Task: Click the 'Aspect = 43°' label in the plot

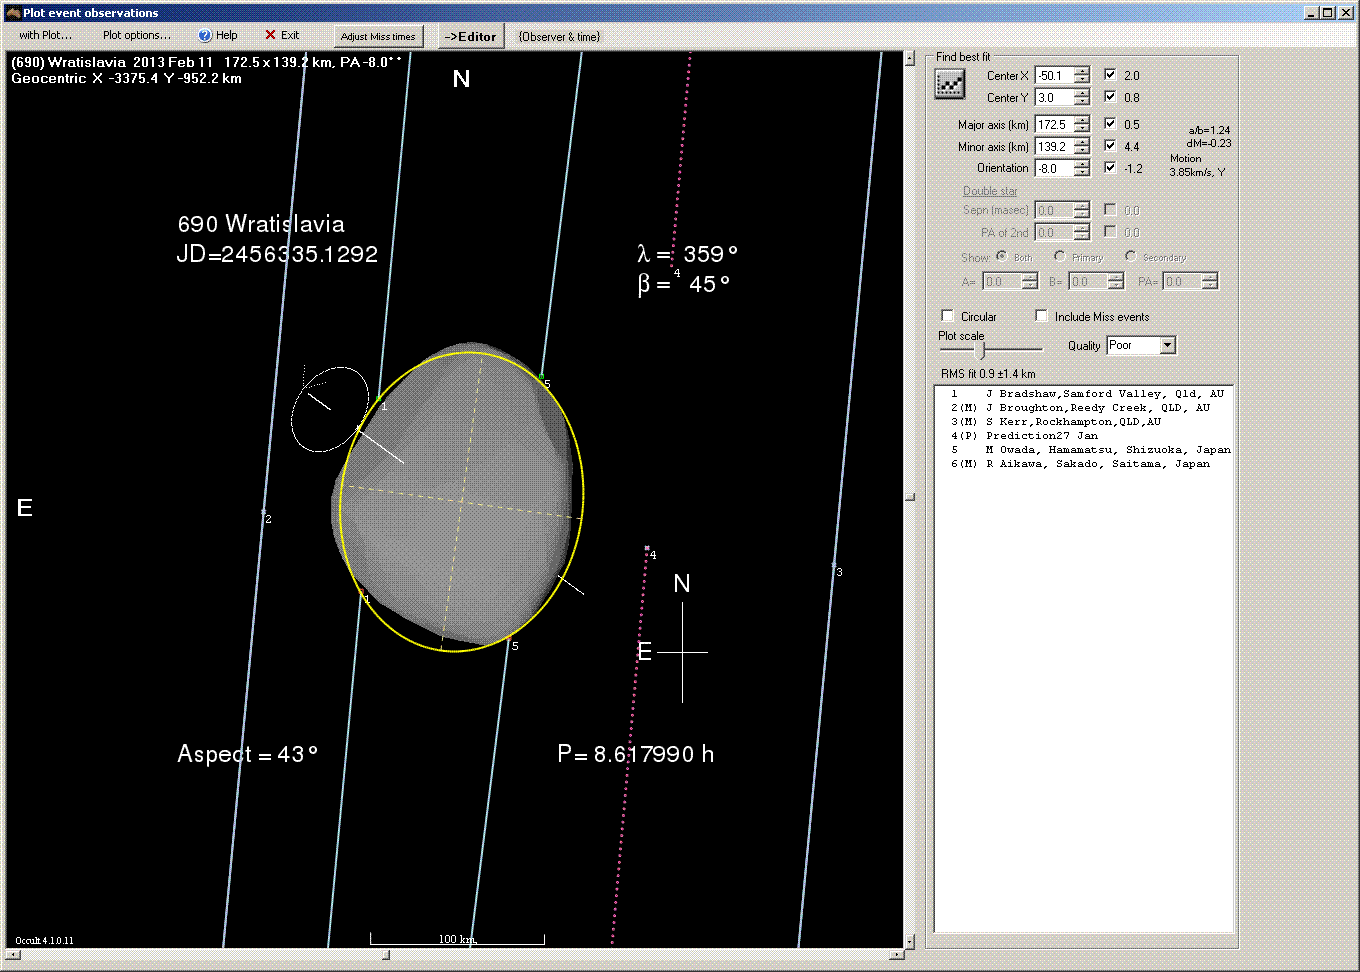Action: (247, 754)
